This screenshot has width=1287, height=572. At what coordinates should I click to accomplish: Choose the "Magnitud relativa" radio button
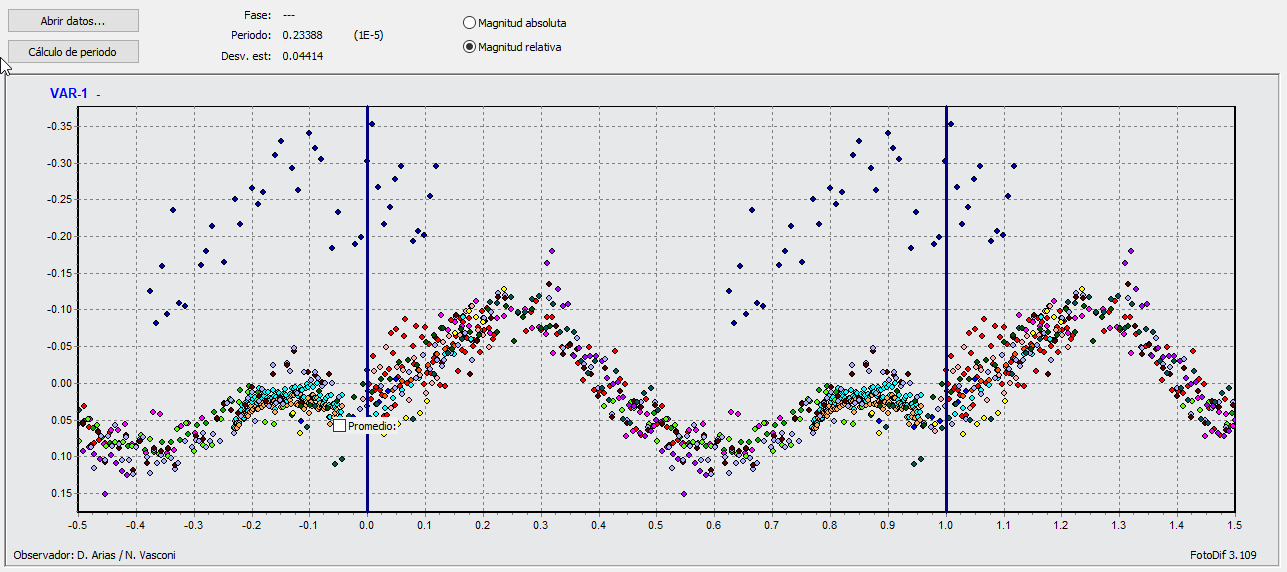tap(470, 47)
